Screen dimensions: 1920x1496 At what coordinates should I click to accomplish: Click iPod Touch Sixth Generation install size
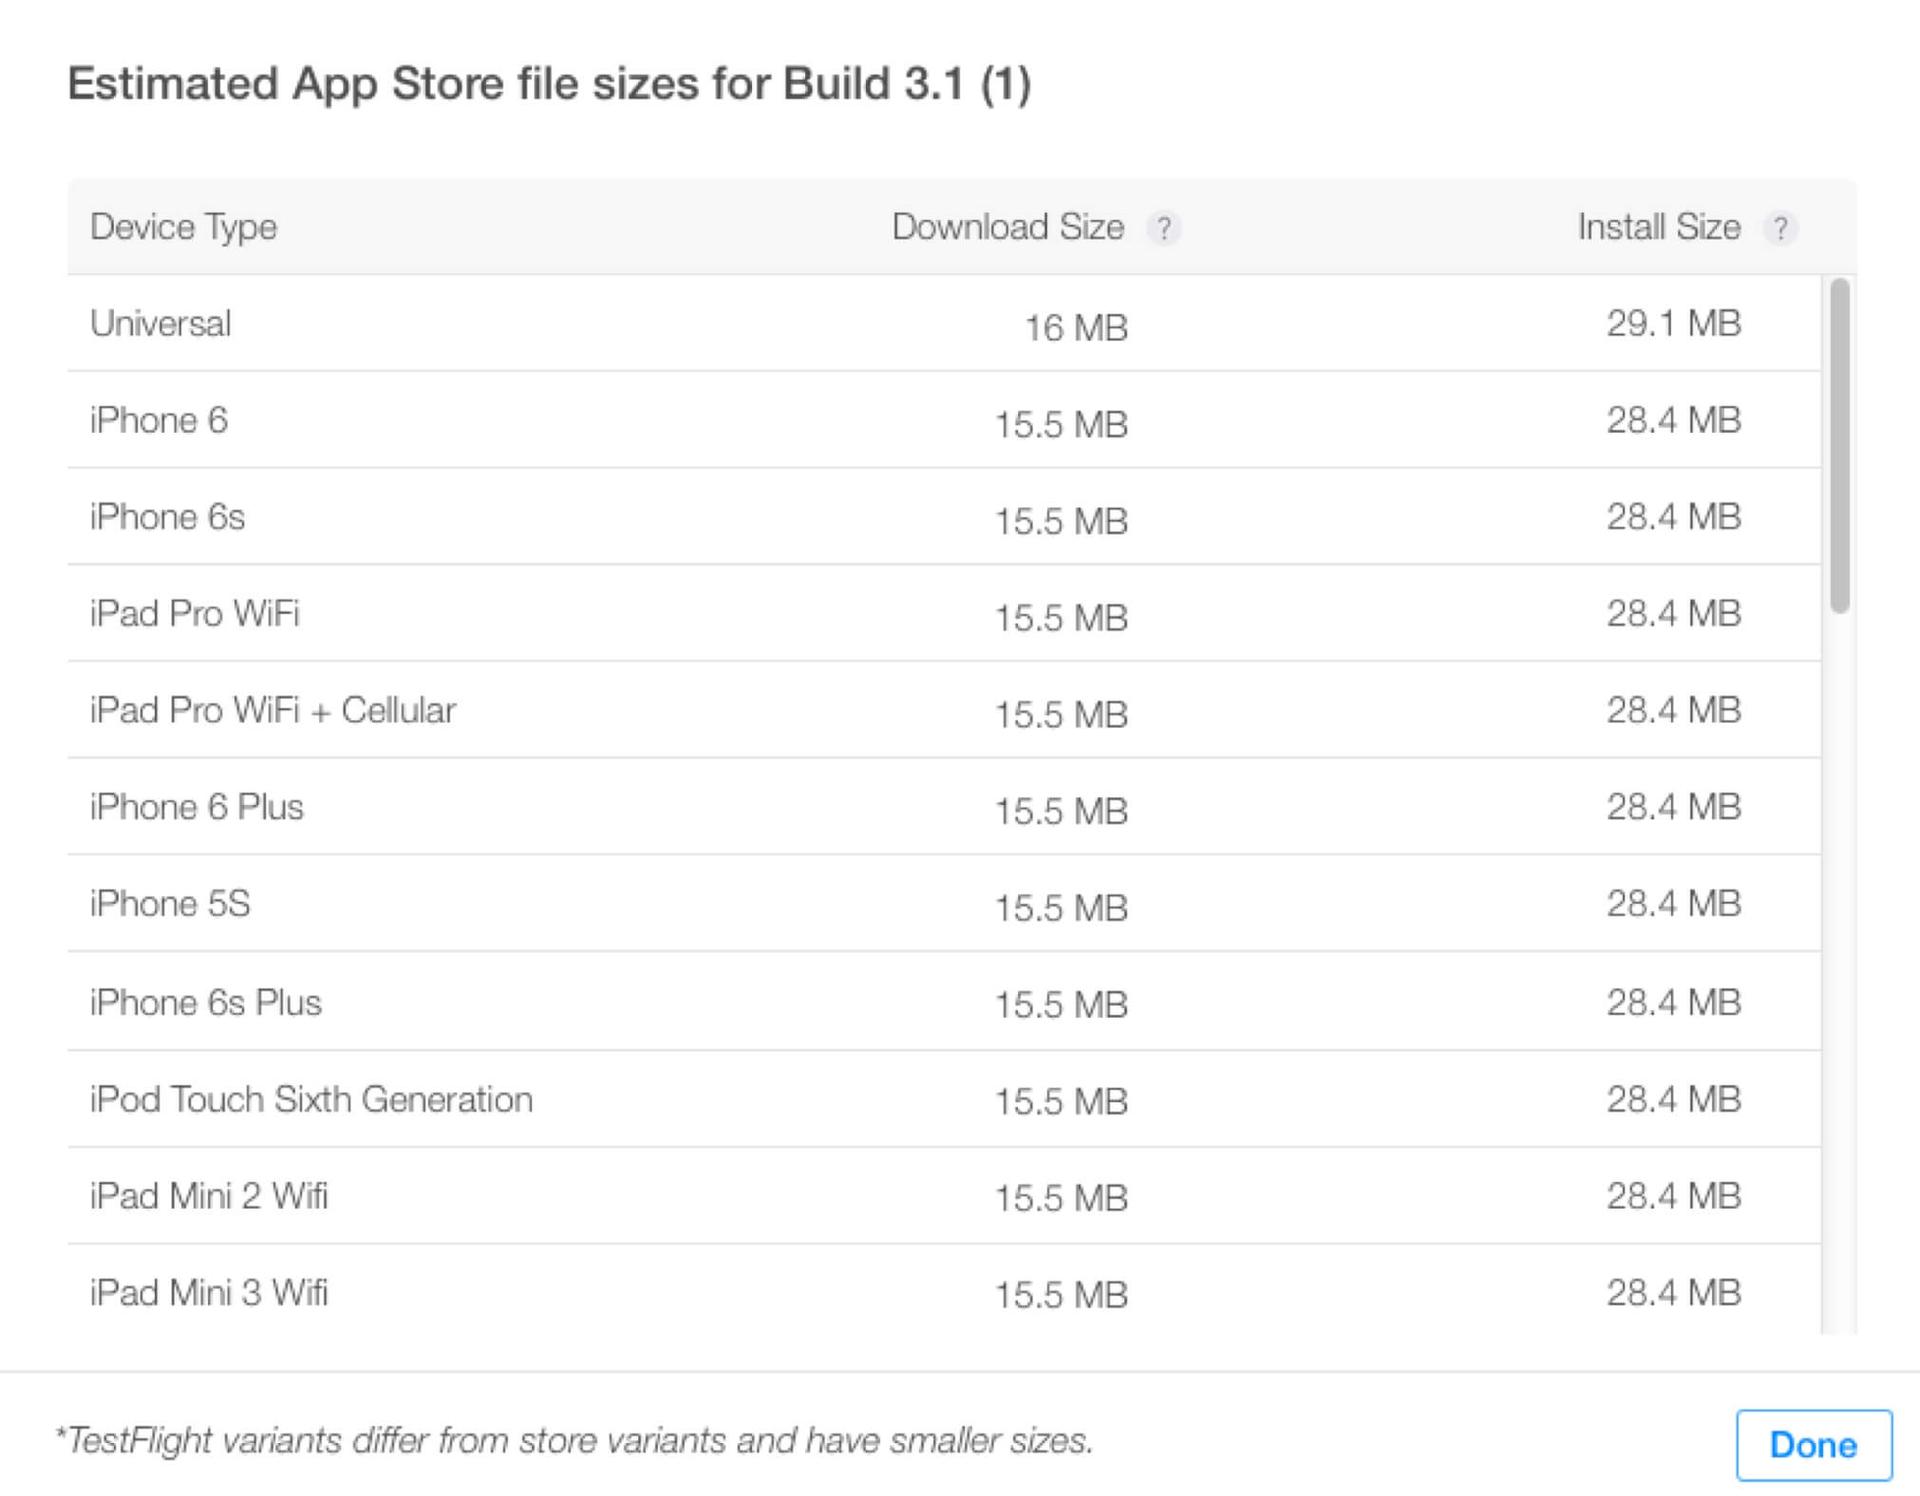click(1674, 1100)
